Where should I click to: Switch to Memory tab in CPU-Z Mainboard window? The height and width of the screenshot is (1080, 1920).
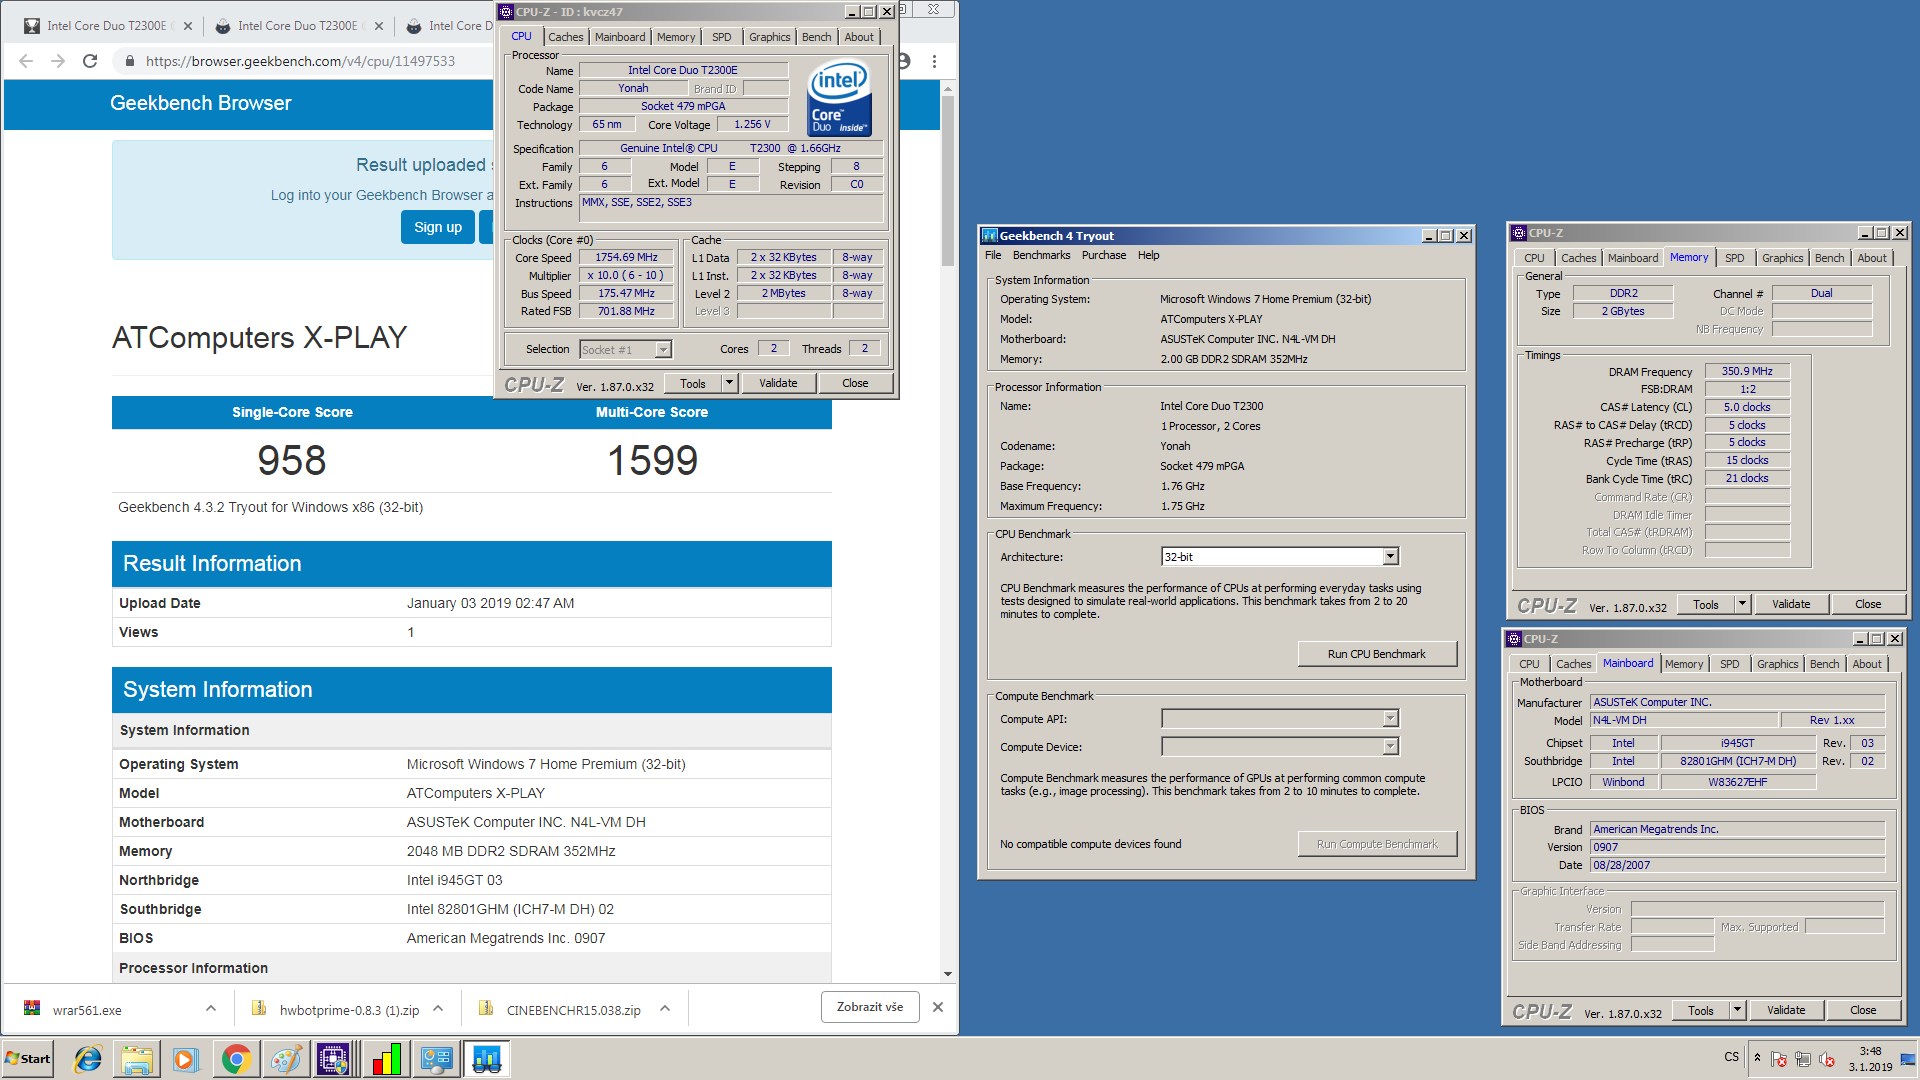click(x=1683, y=664)
